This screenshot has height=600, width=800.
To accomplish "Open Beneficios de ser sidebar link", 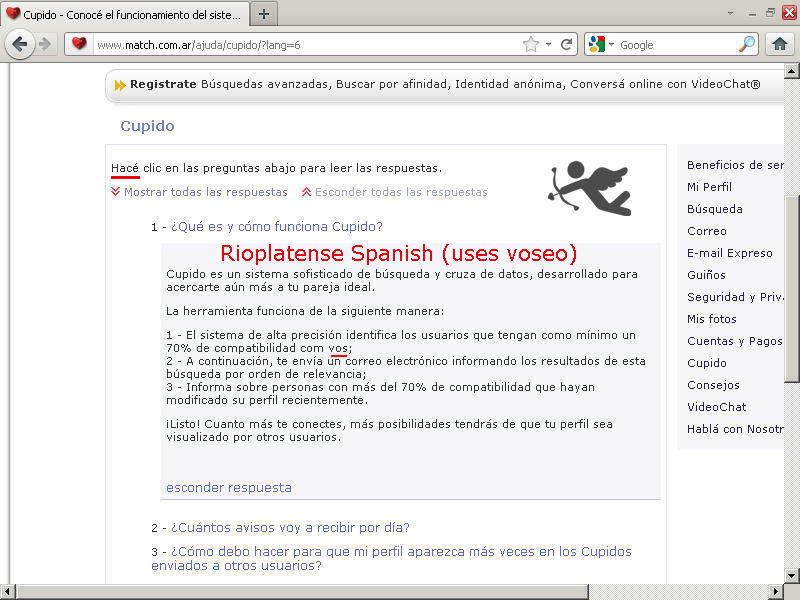I will [735, 165].
